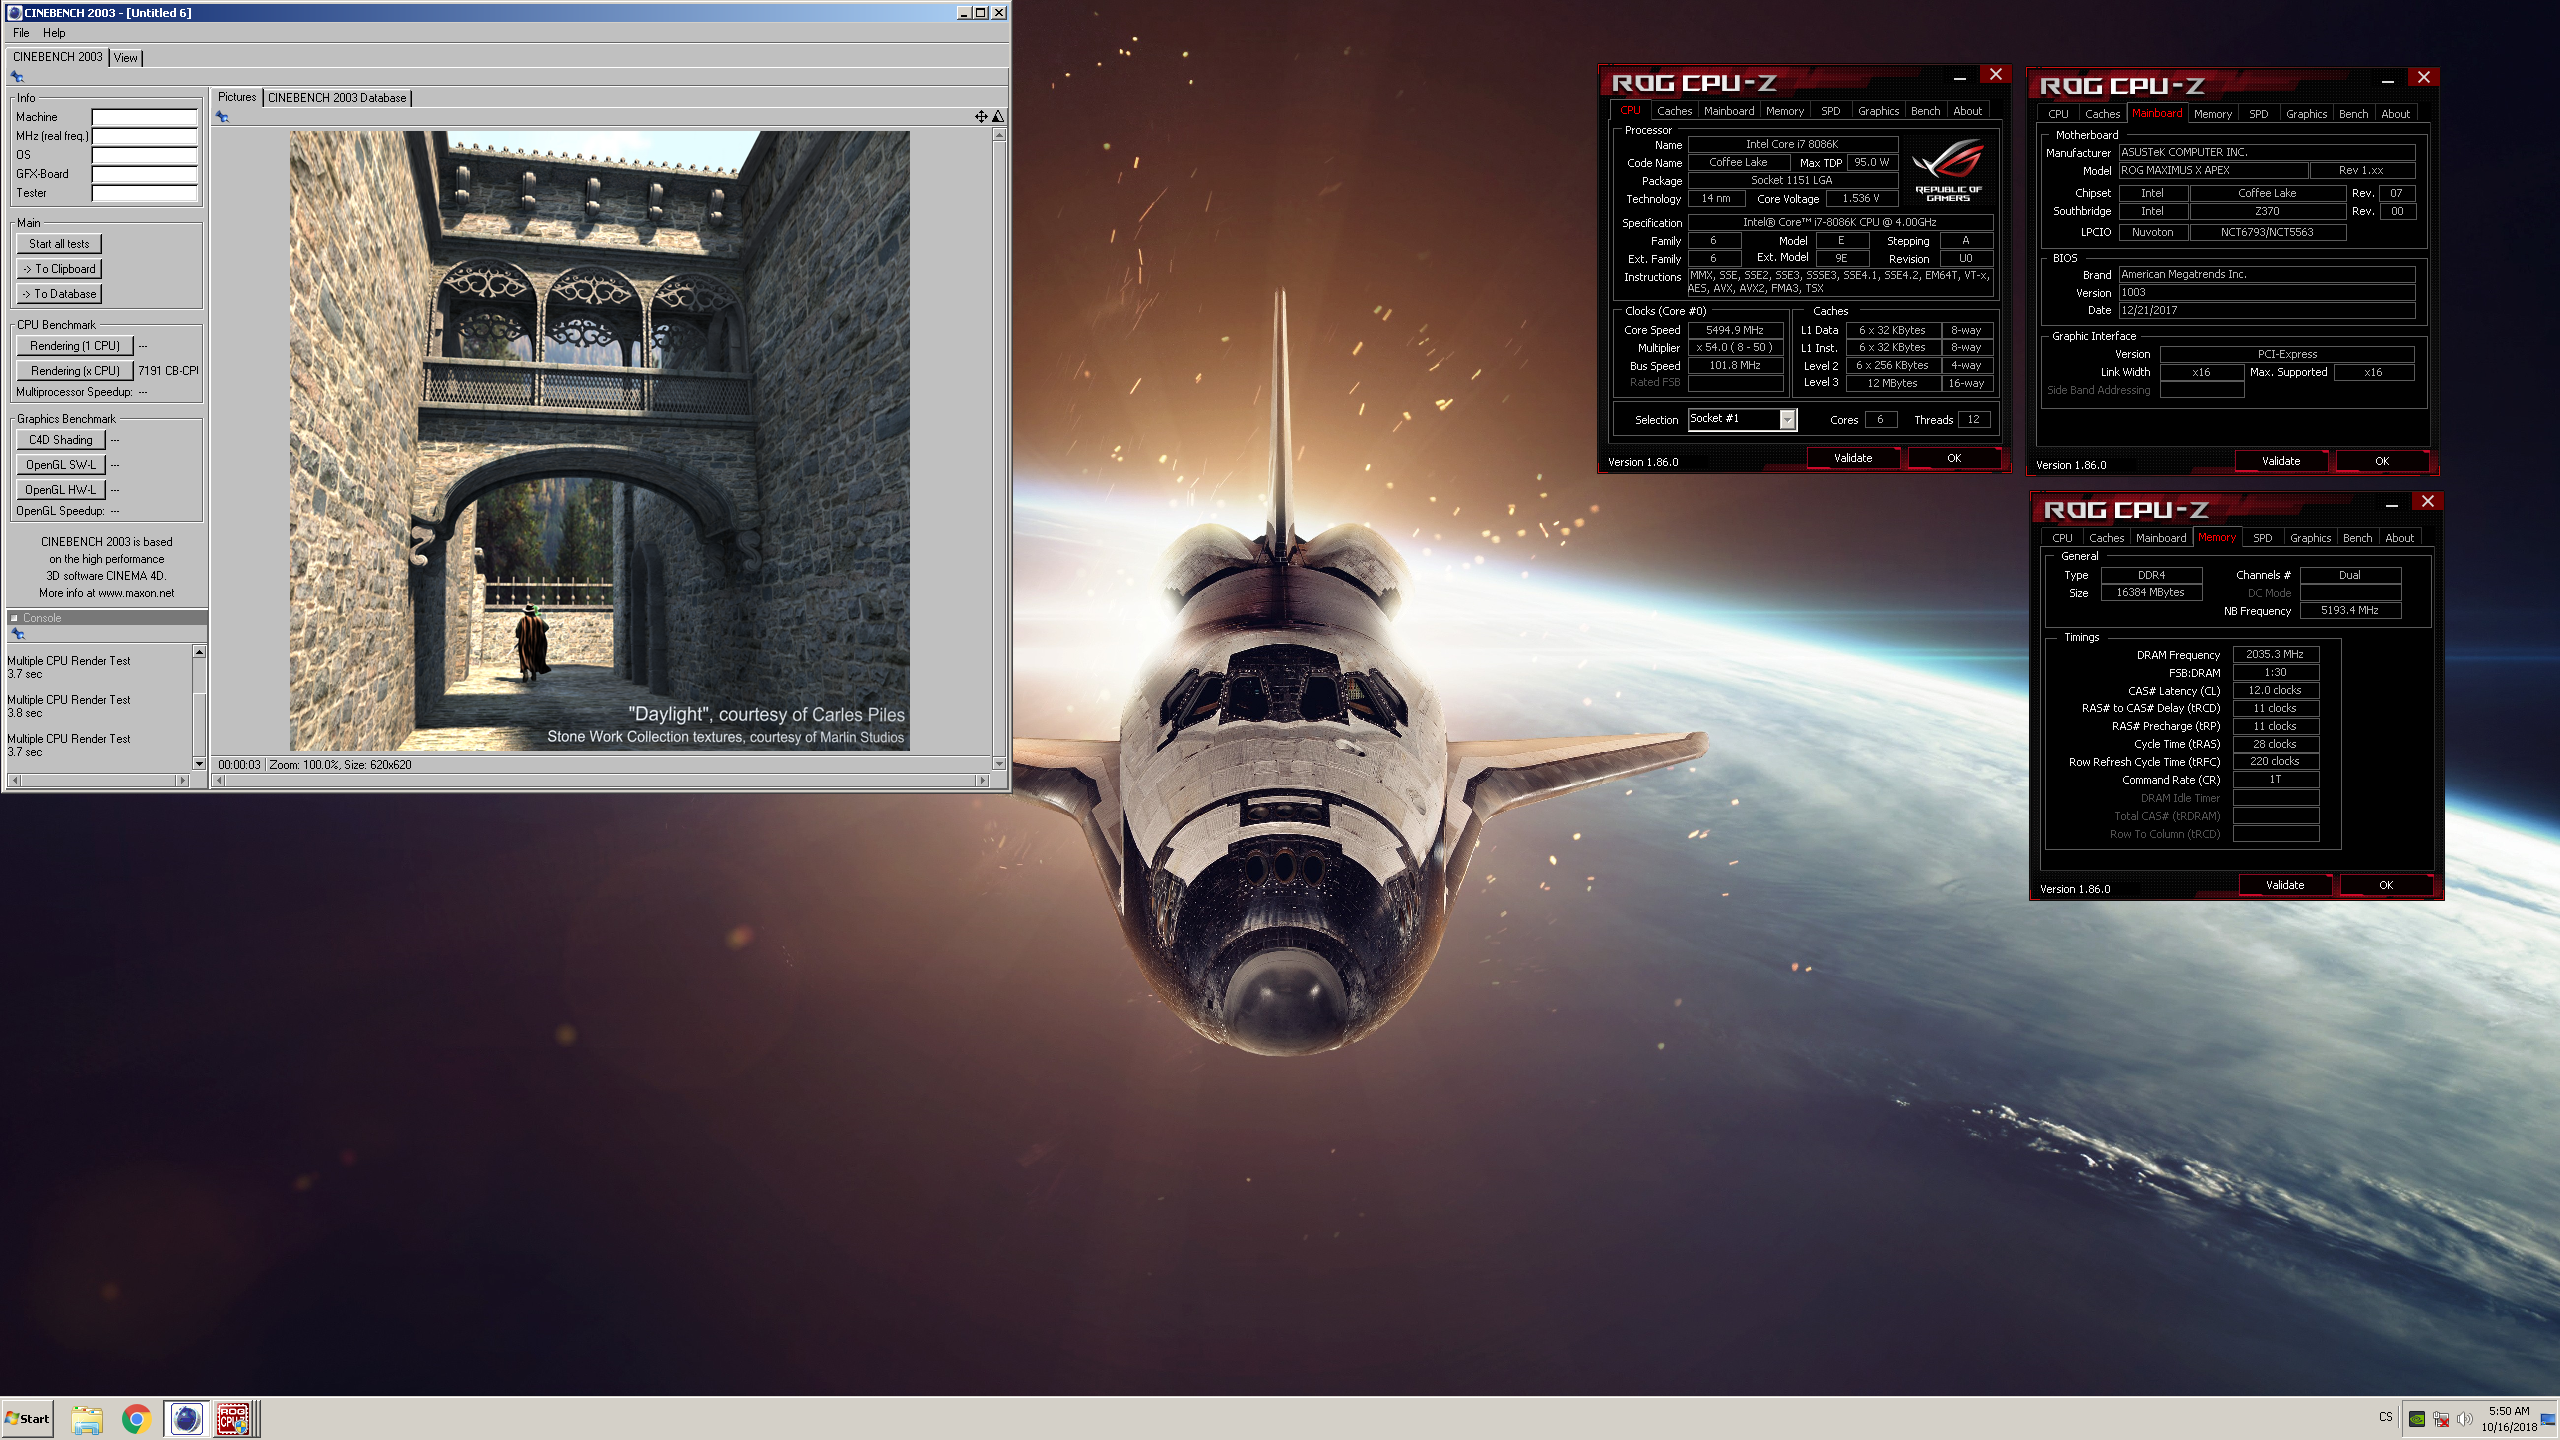Click the zoom triangle icon above the picture
This screenshot has height=1440, width=2560.
[x=998, y=117]
